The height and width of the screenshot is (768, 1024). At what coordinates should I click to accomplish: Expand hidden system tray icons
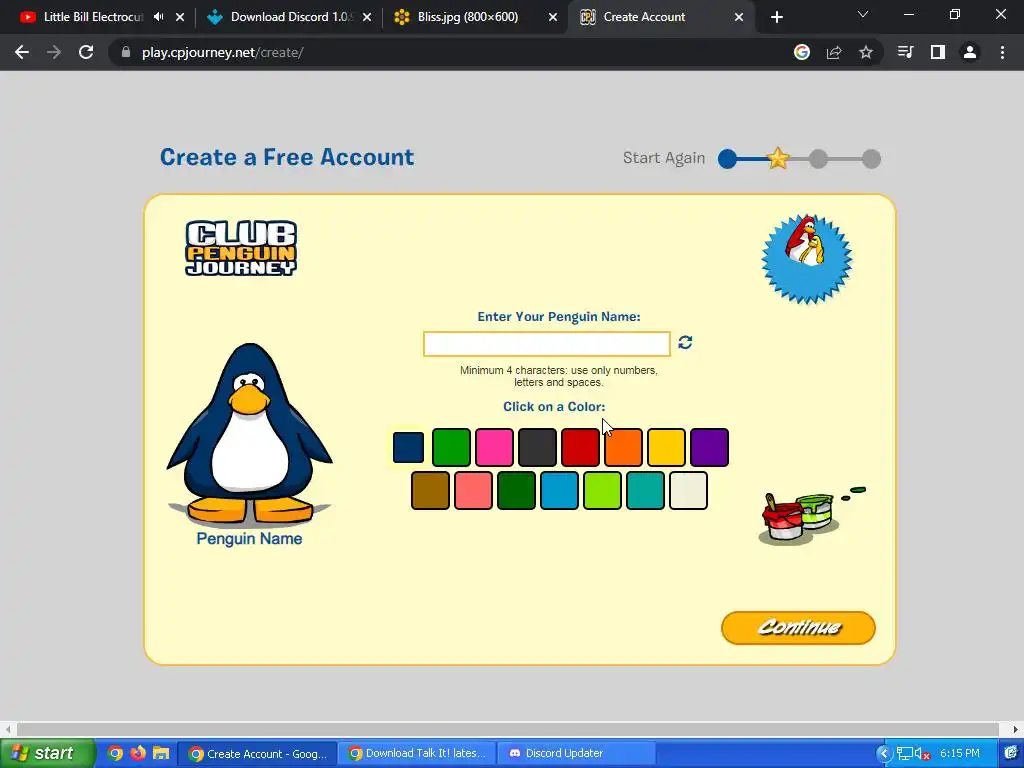click(x=883, y=754)
